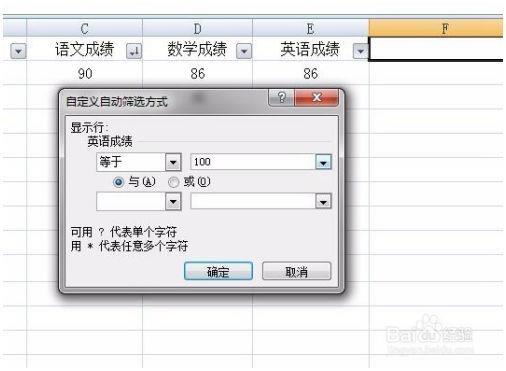Open filter dropdown for 数学成绩
Image resolution: width=506 pixels, height=371 pixels.
click(x=244, y=51)
